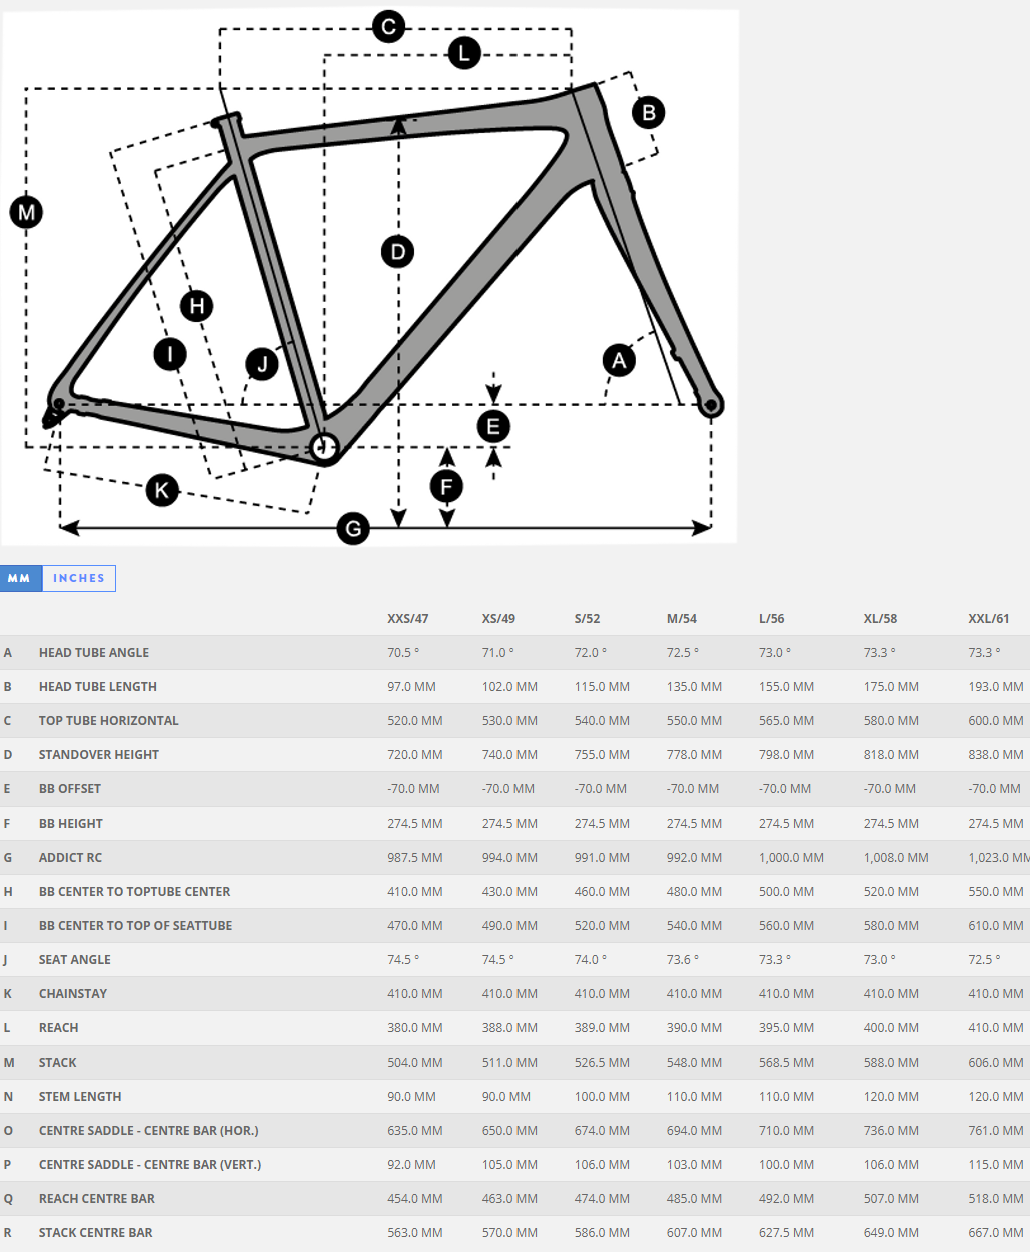Click the HEAD TUBE ANGLE row label
The width and height of the screenshot is (1030, 1252).
[x=94, y=653]
